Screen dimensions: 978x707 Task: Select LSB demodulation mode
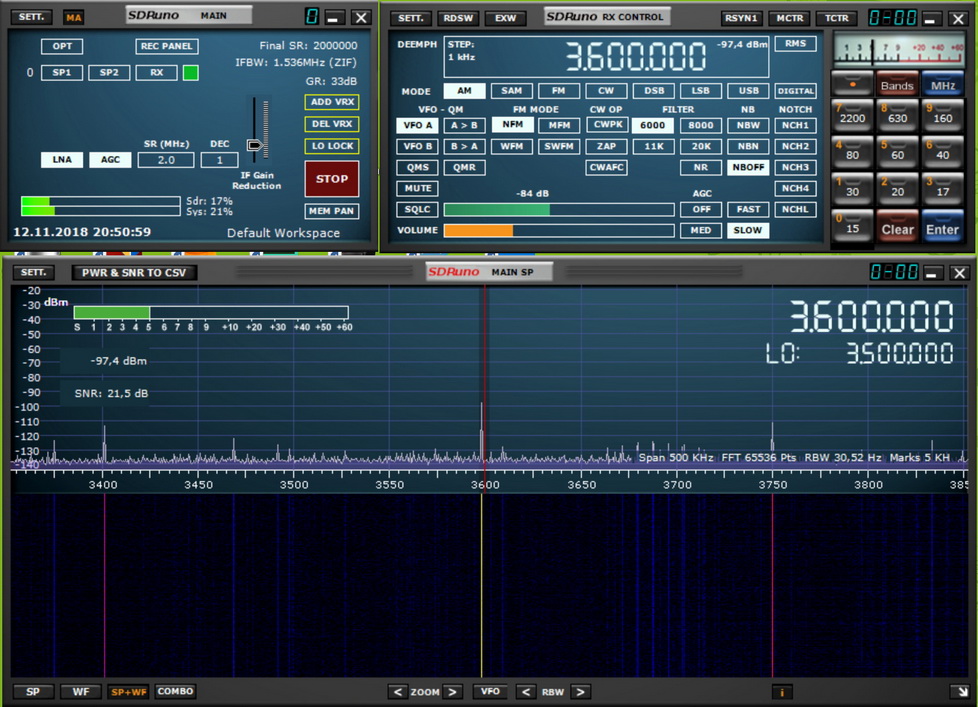click(700, 91)
